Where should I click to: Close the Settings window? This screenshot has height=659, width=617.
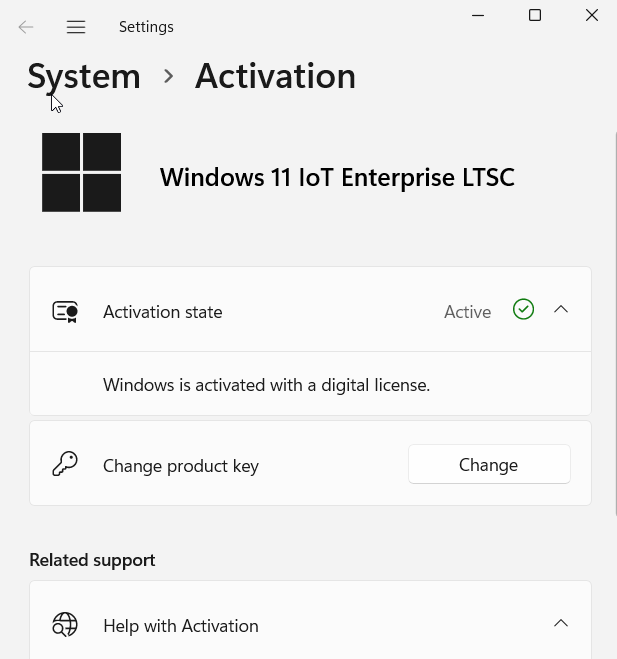tap(592, 16)
